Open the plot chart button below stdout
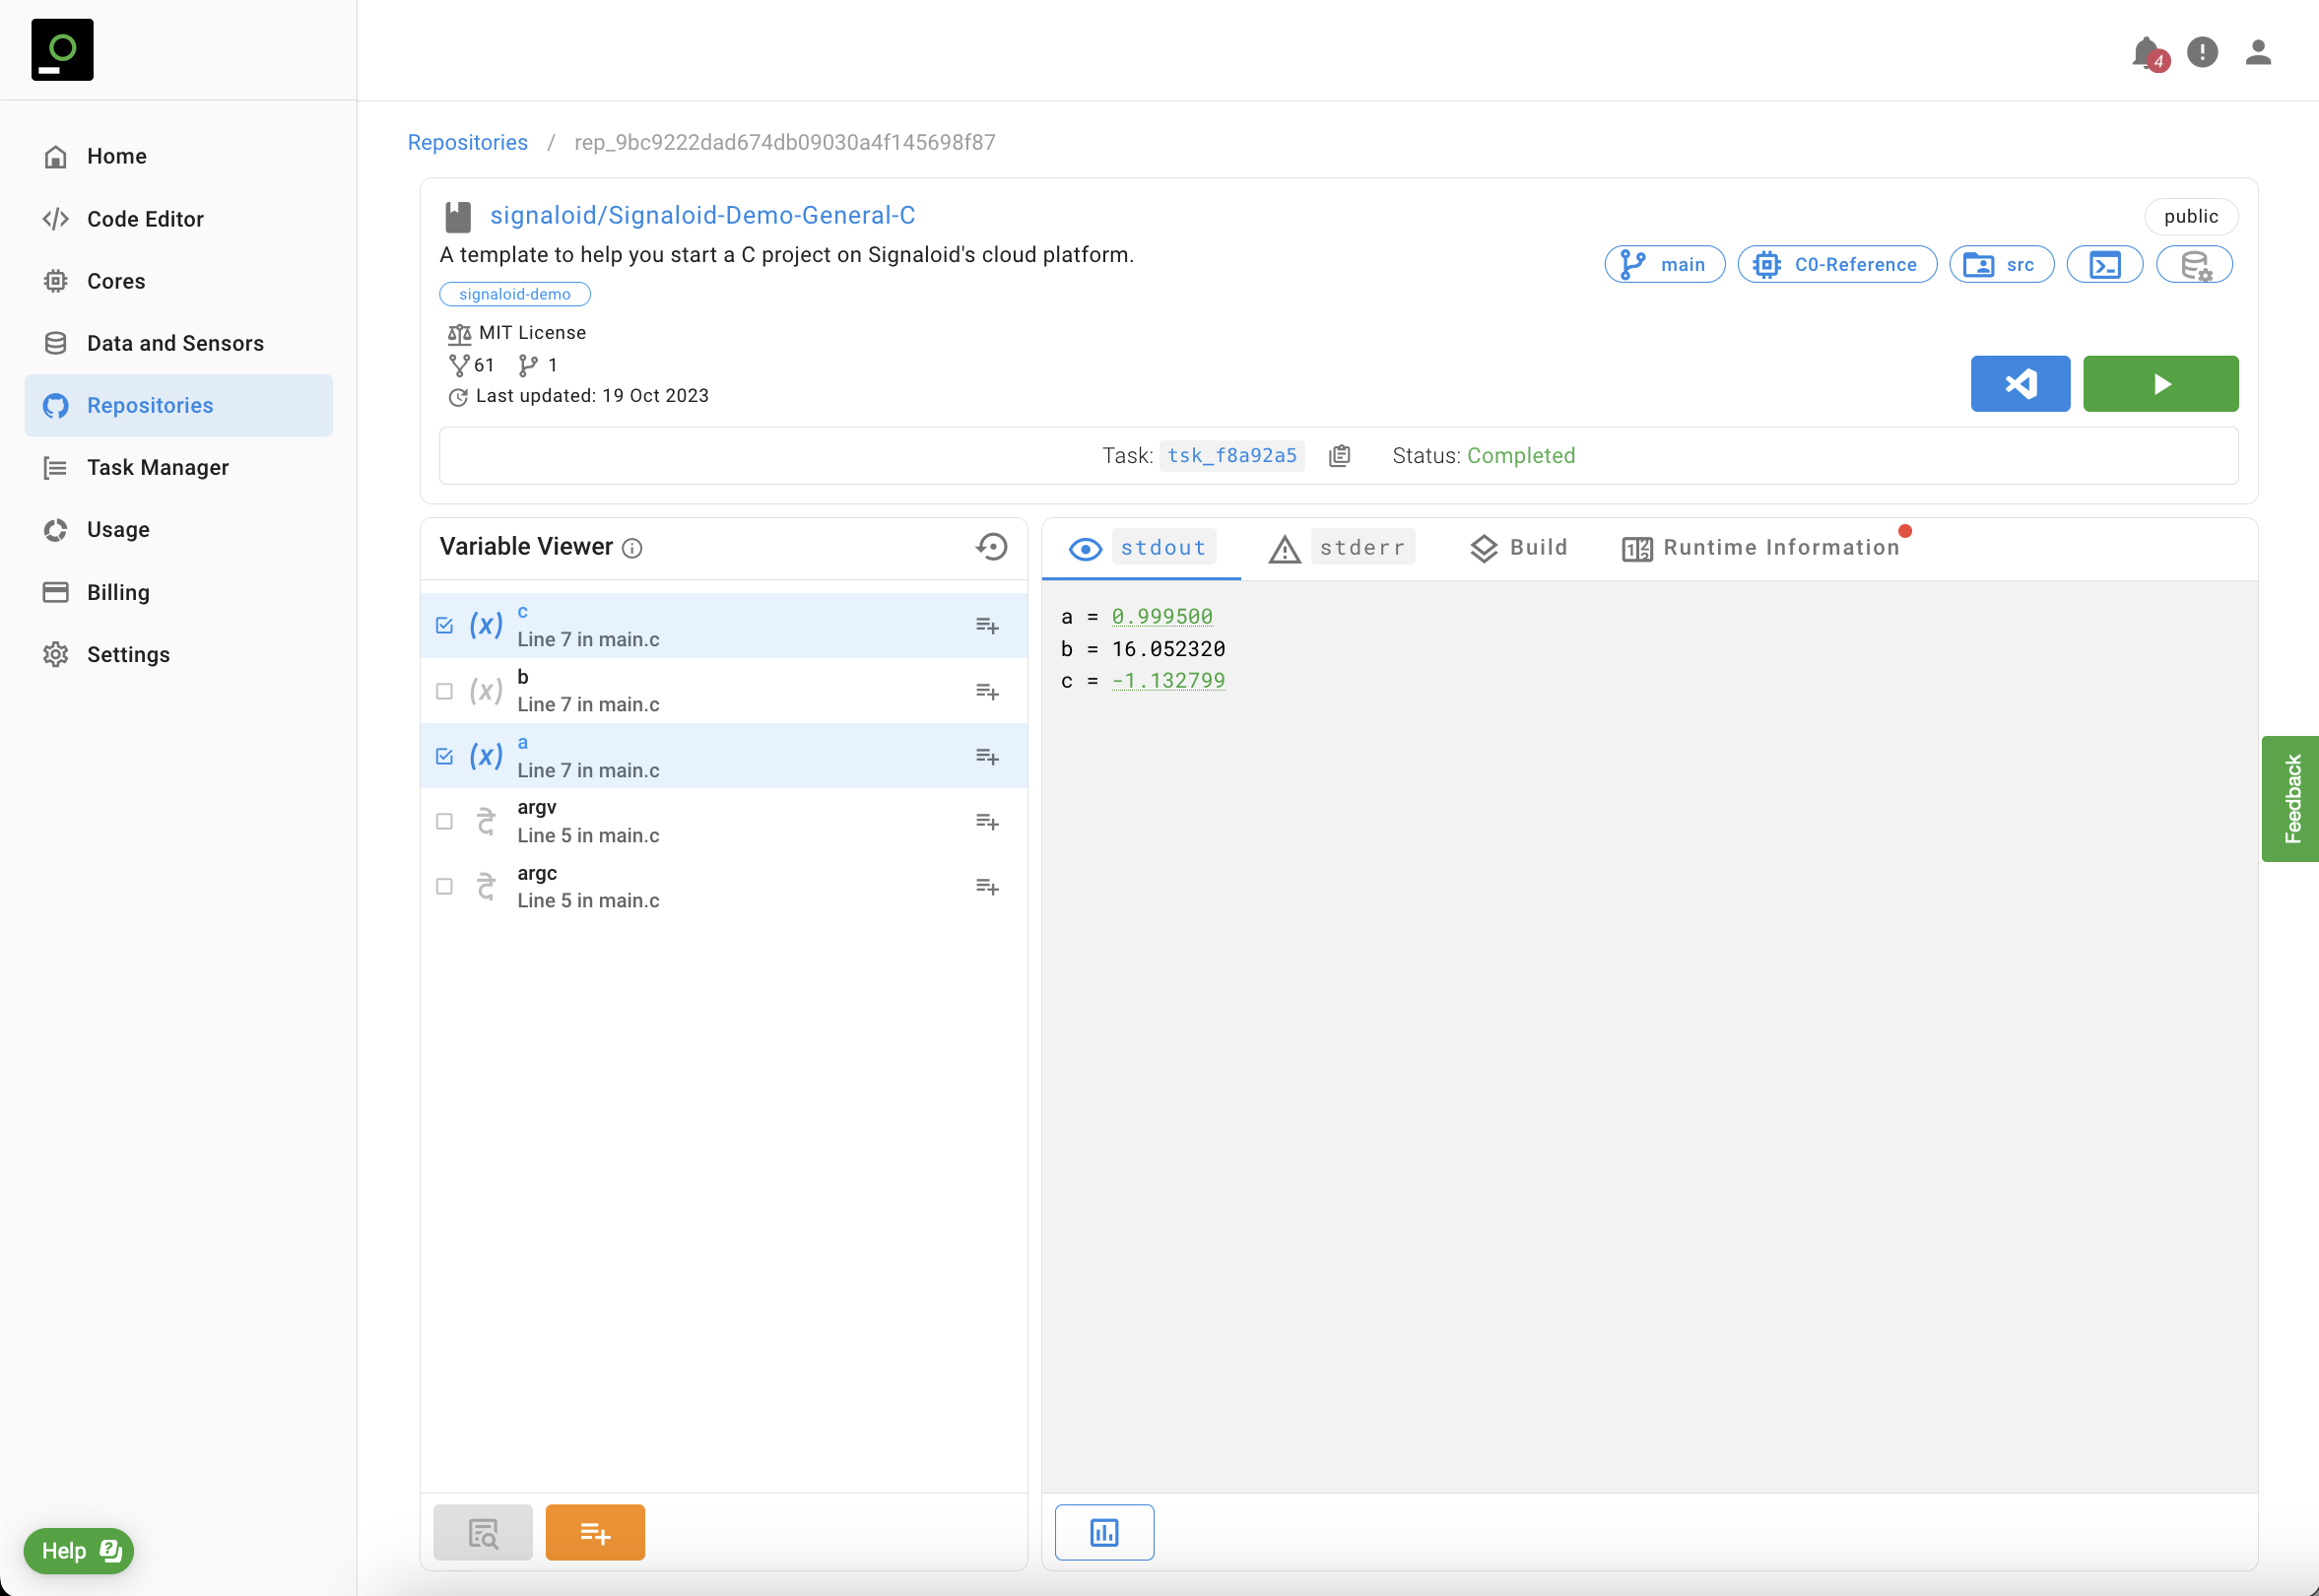The height and width of the screenshot is (1596, 2319). [1103, 1531]
